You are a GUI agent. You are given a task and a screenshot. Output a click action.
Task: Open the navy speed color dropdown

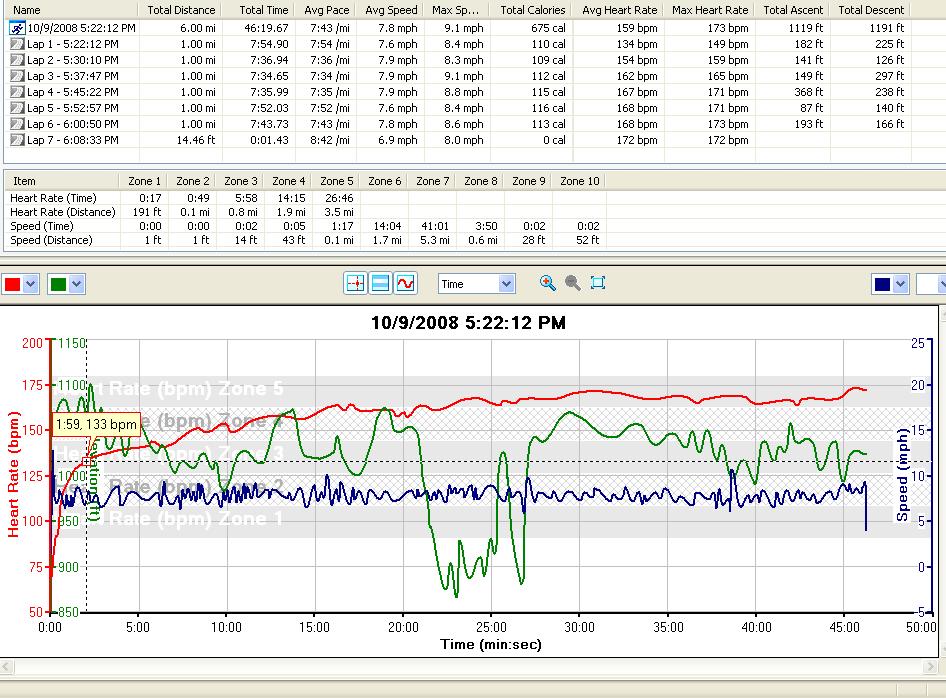[x=901, y=284]
